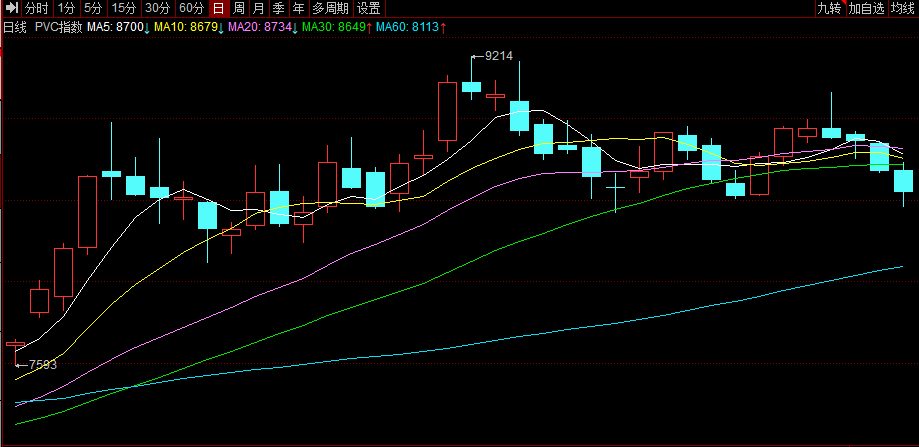The image size is (919, 447).
Task: Click the PVC指数 title
Action: (58, 27)
